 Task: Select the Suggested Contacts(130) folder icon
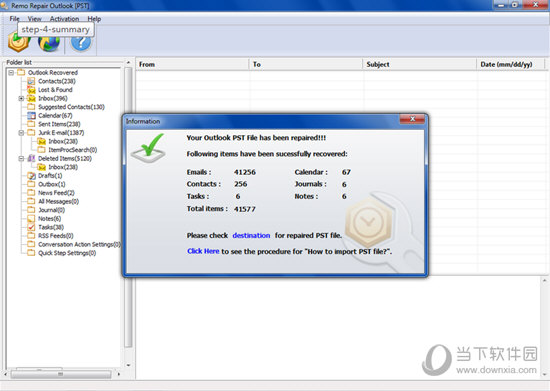(31, 107)
